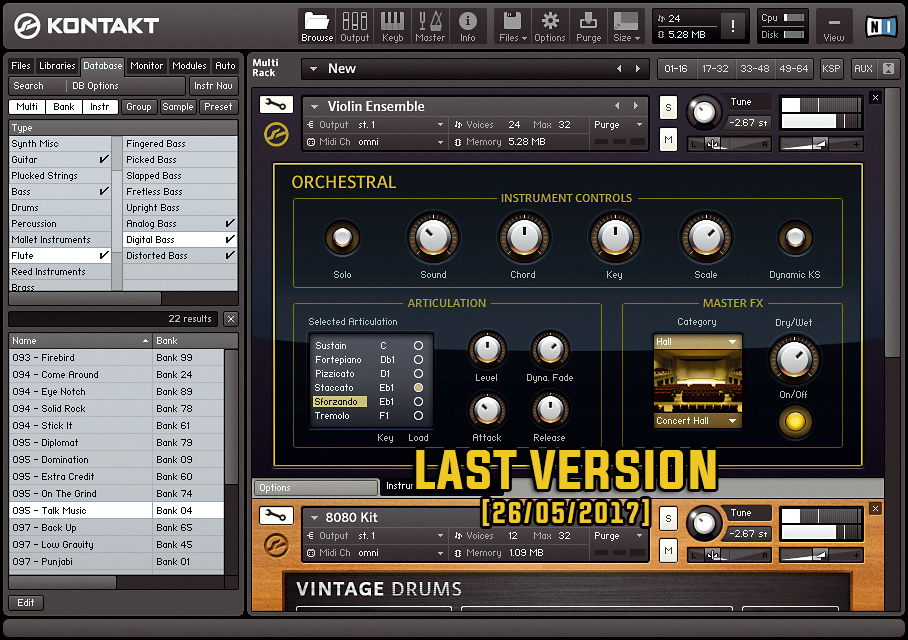Remove 8080 Kit from rack
908x640 pixels.
[876, 509]
